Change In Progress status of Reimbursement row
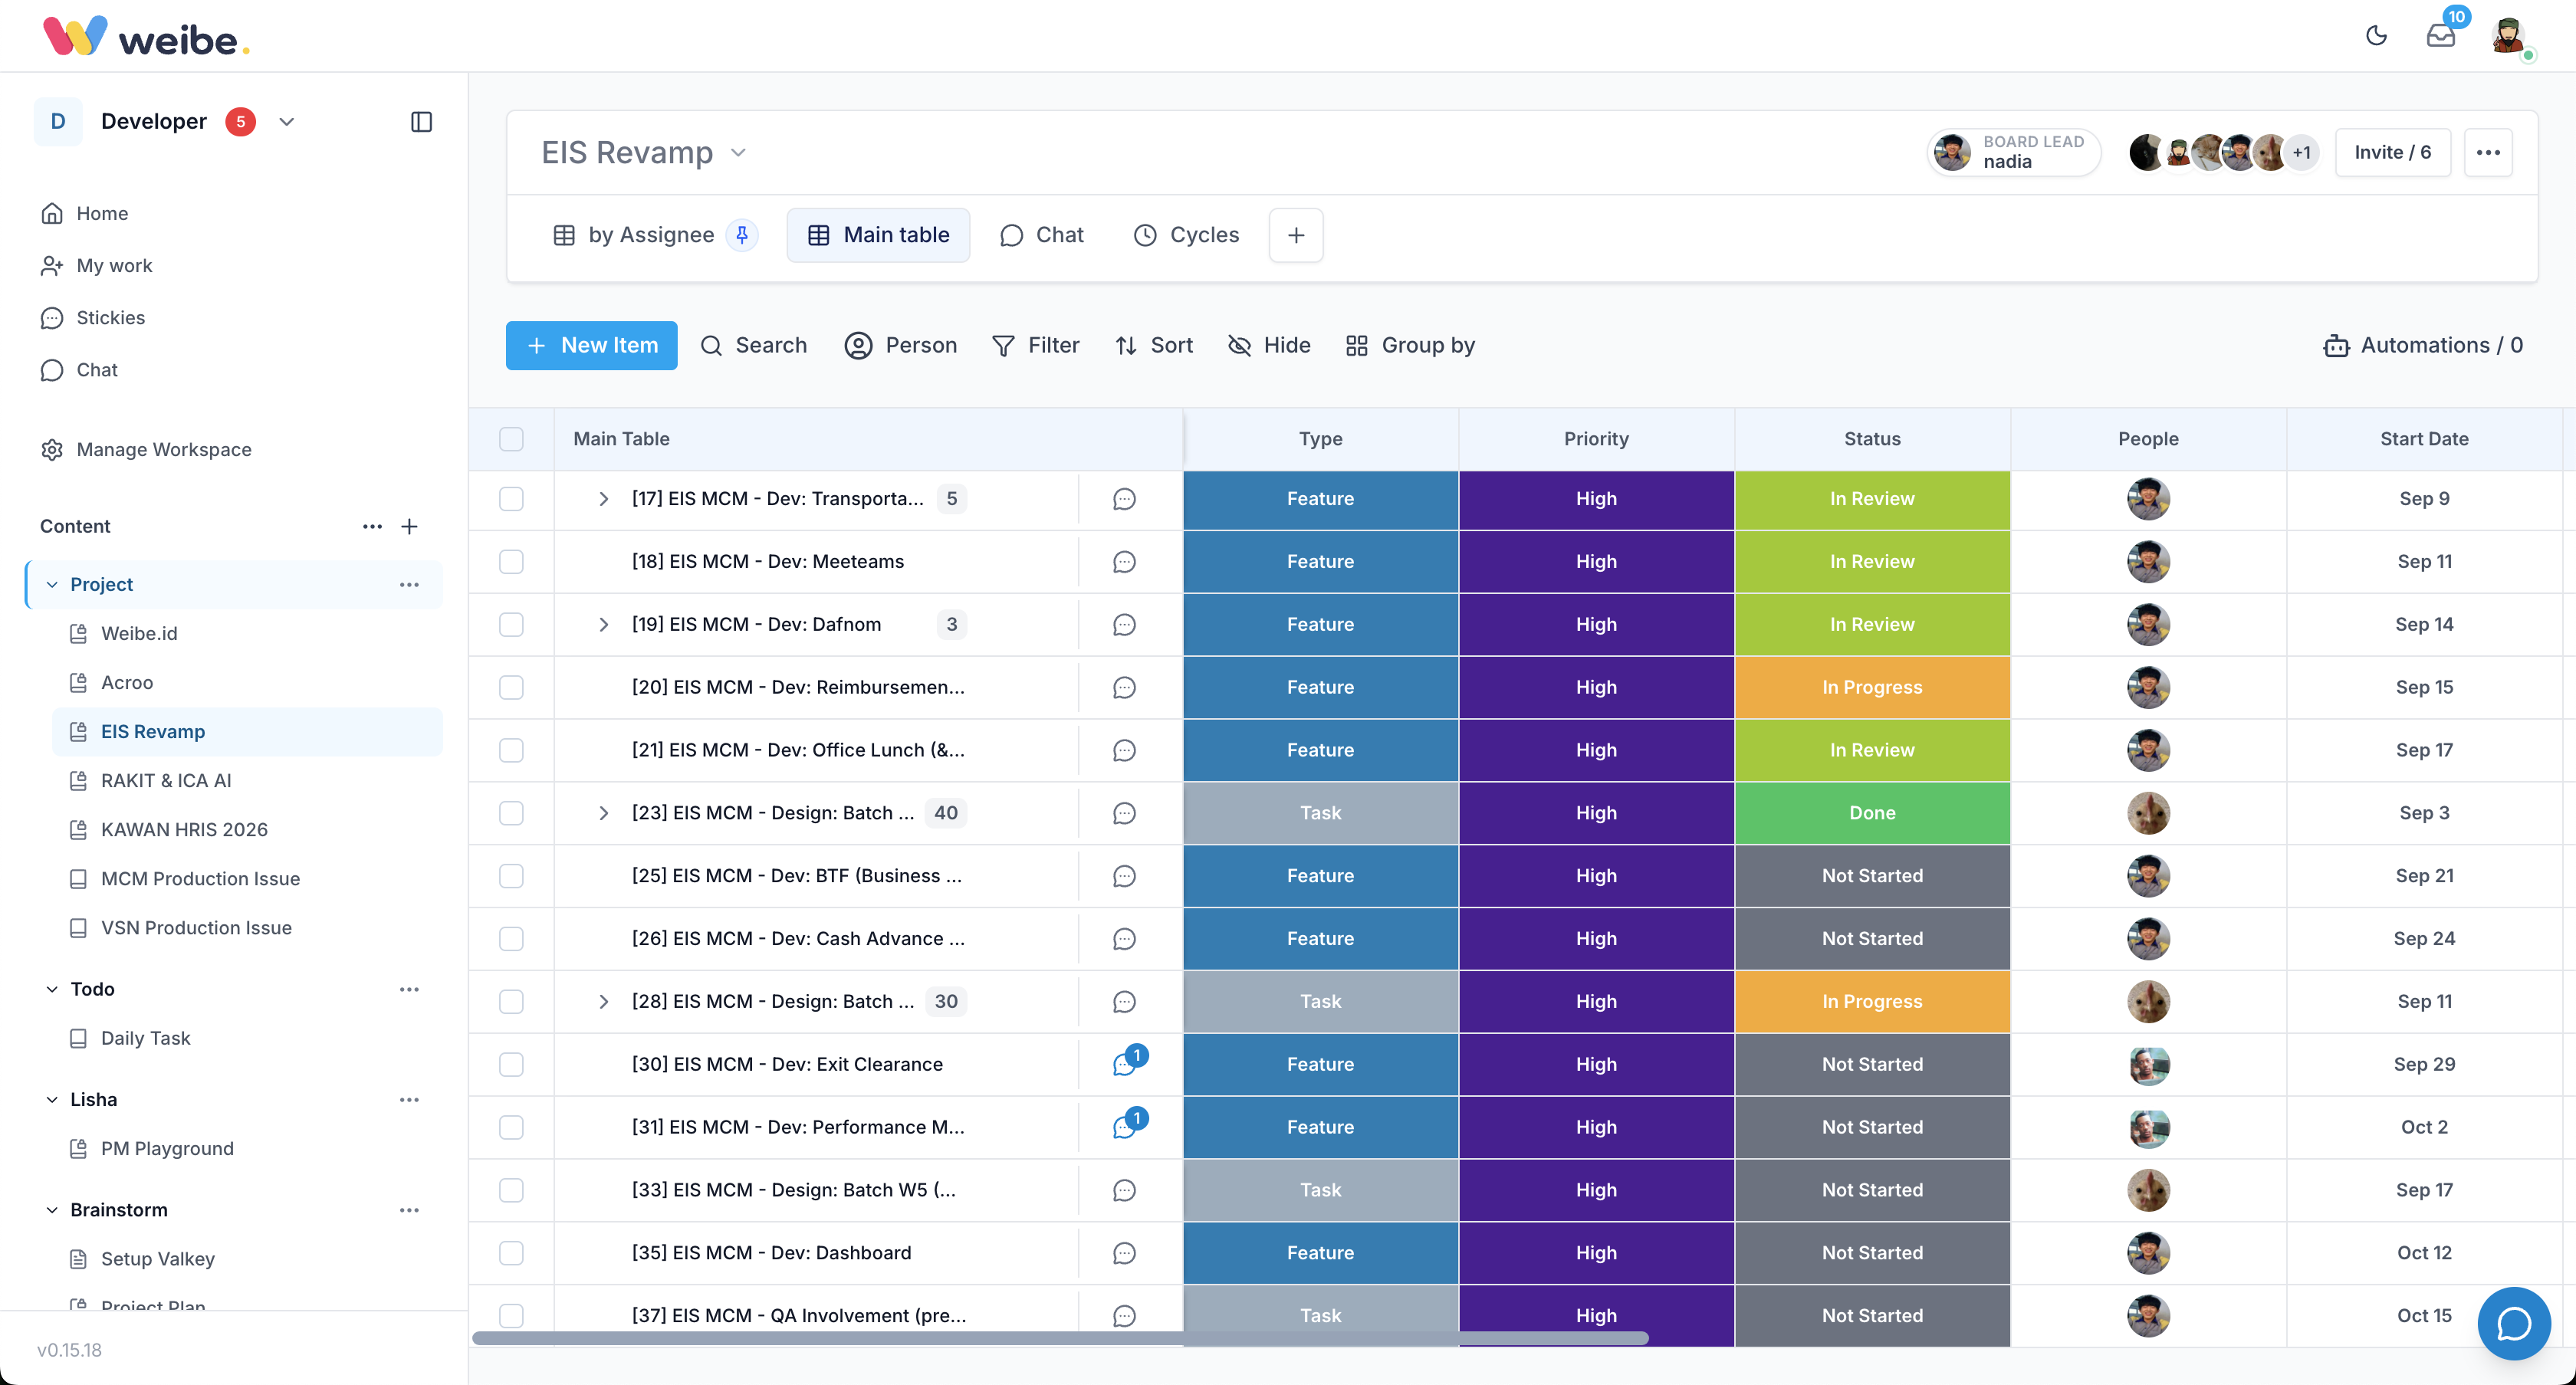Screen dimensions: 2576x1385 [1872, 688]
